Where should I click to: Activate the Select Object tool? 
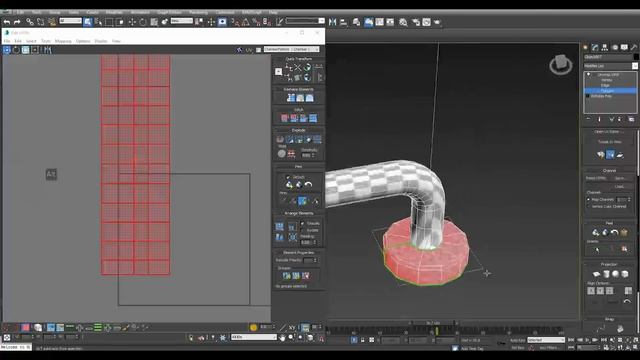click(88, 22)
